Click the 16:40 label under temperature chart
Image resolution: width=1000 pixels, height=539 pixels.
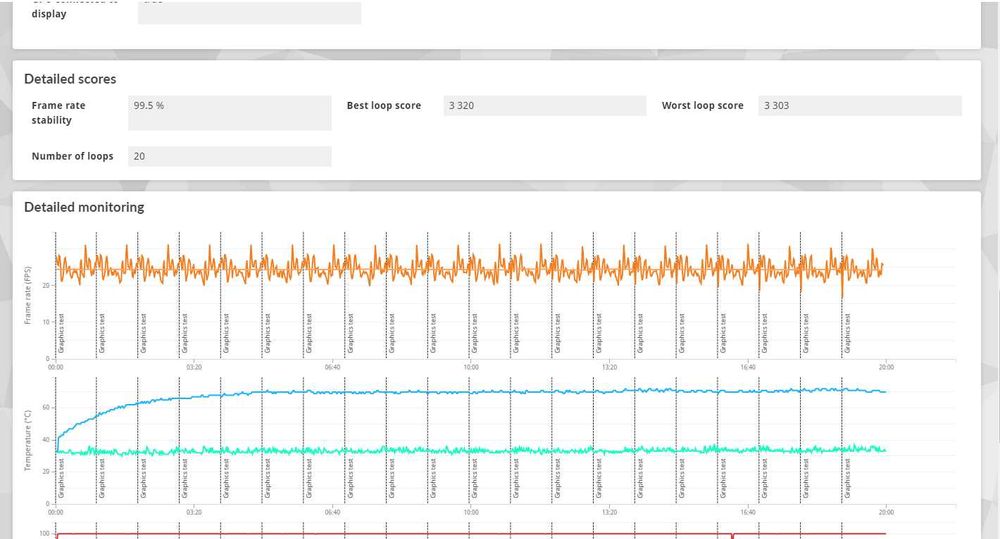tap(748, 512)
